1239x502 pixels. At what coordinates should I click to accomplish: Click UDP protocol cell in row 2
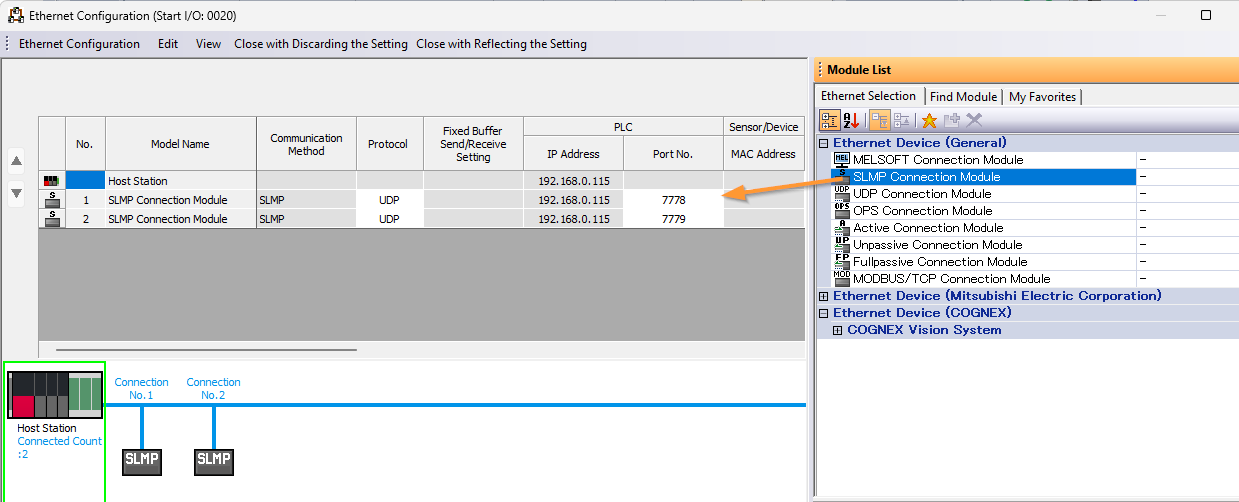[389, 219]
